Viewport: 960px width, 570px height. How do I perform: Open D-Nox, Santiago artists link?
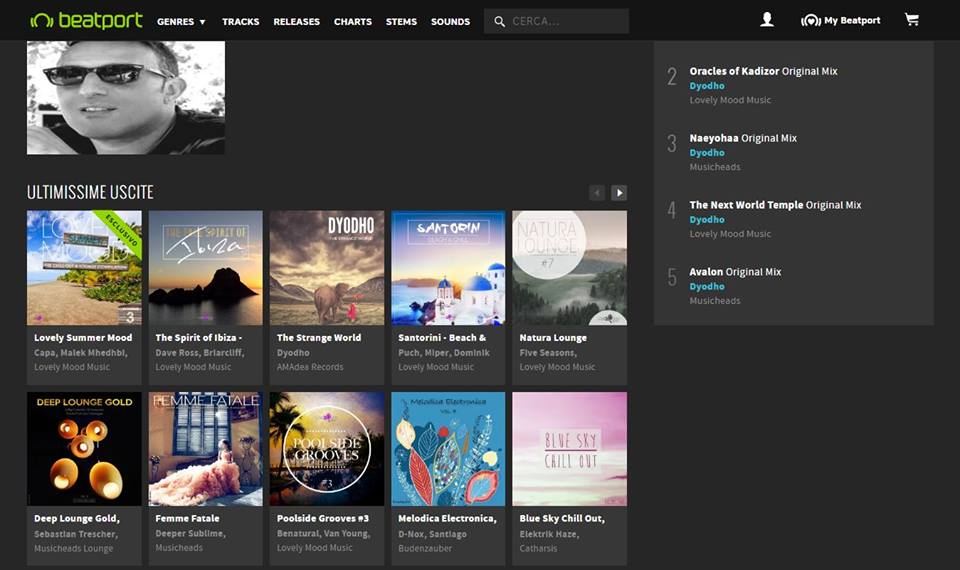pyautogui.click(x=432, y=534)
